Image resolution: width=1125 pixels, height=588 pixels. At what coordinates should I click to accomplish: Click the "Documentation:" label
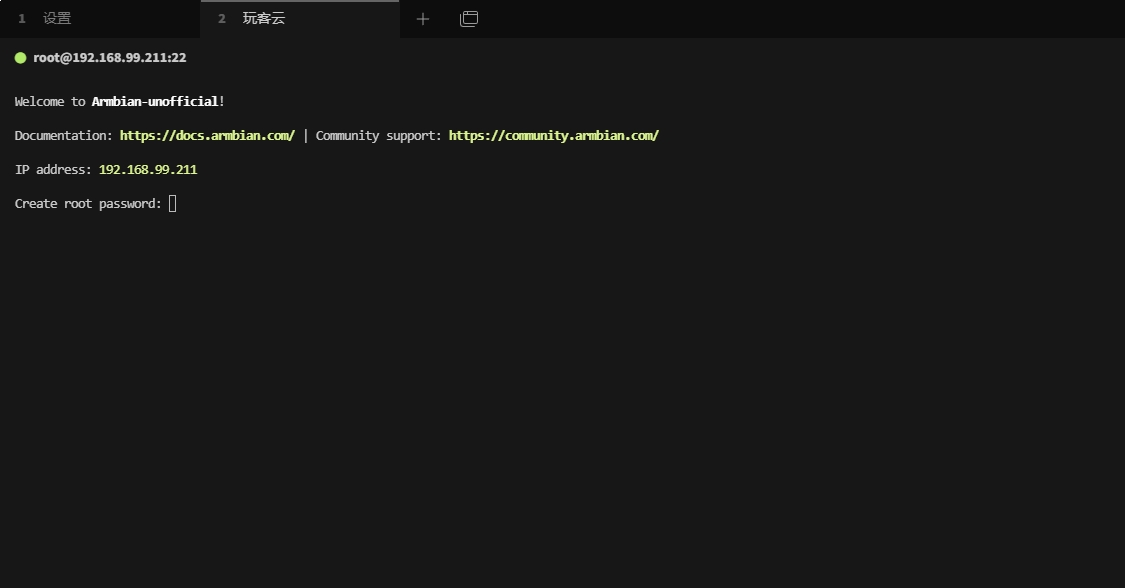click(64, 136)
